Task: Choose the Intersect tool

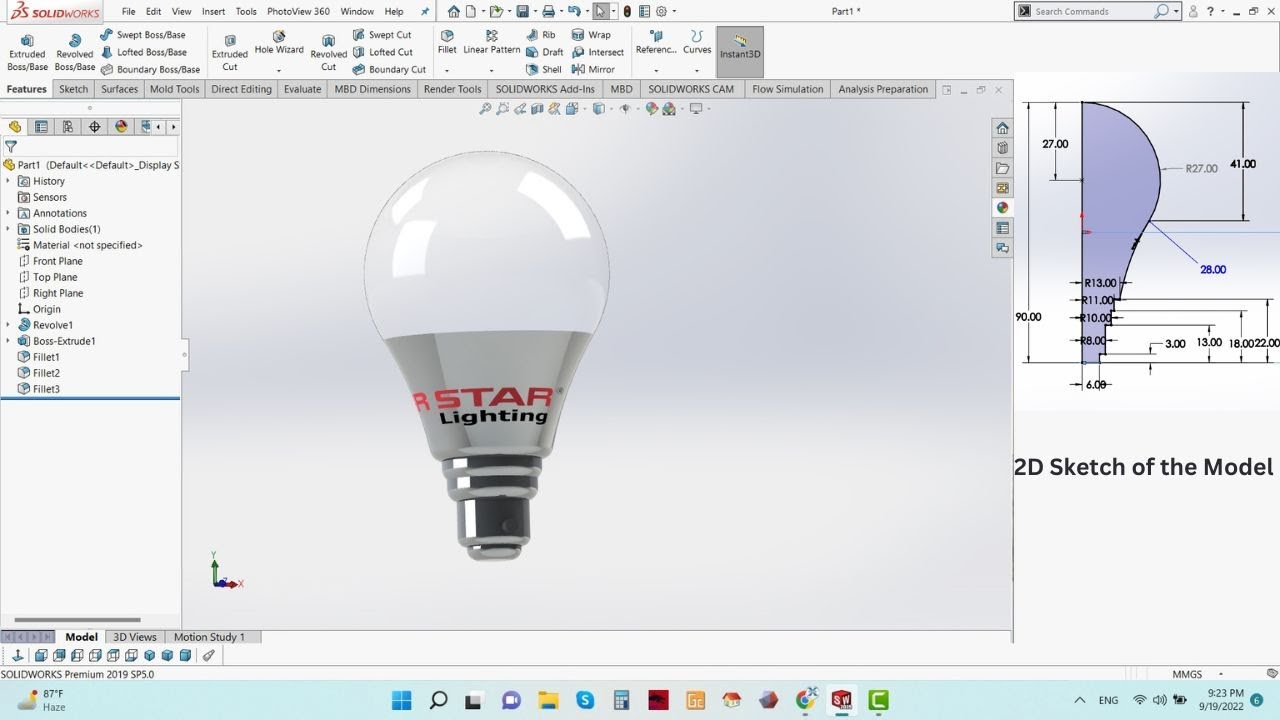Action: click(x=598, y=52)
